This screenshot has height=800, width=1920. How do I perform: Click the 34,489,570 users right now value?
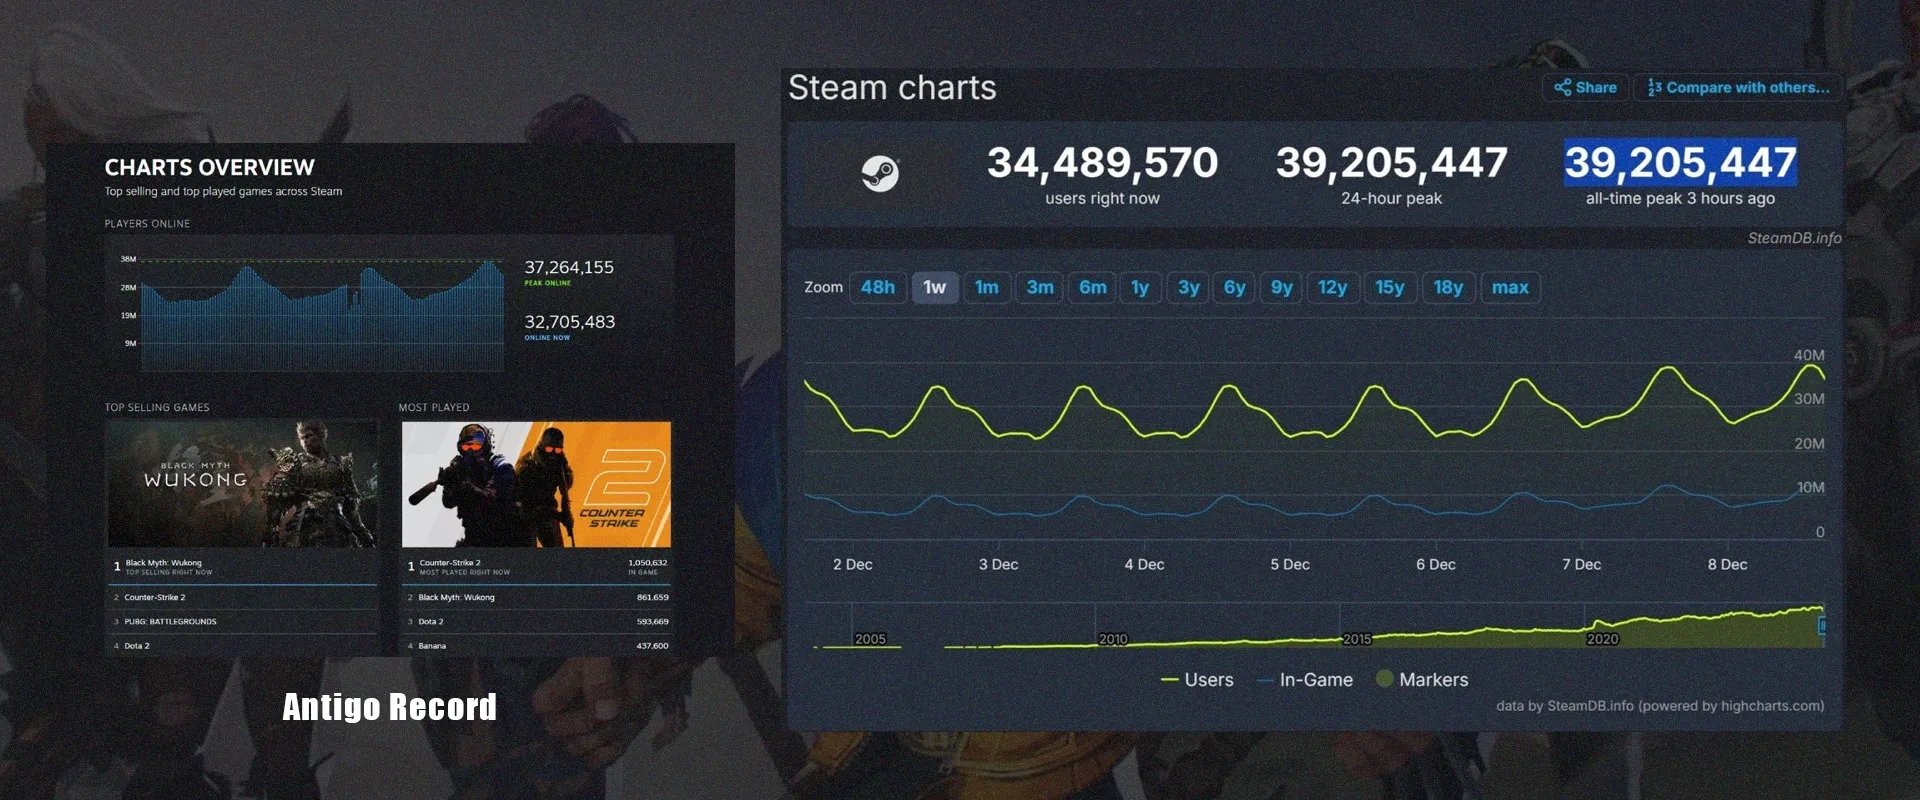pyautogui.click(x=1102, y=162)
